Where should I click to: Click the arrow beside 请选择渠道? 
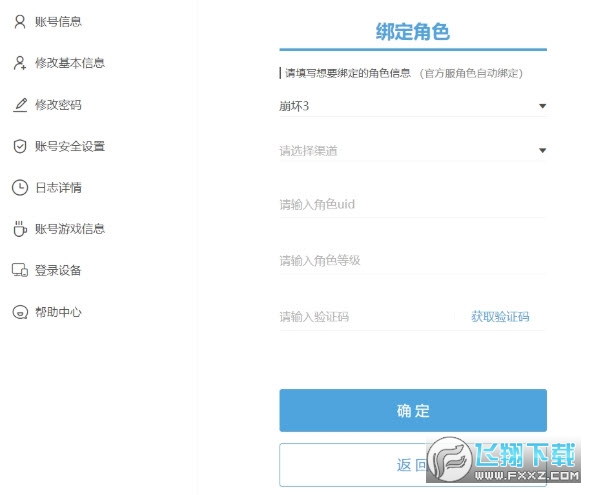click(x=542, y=151)
